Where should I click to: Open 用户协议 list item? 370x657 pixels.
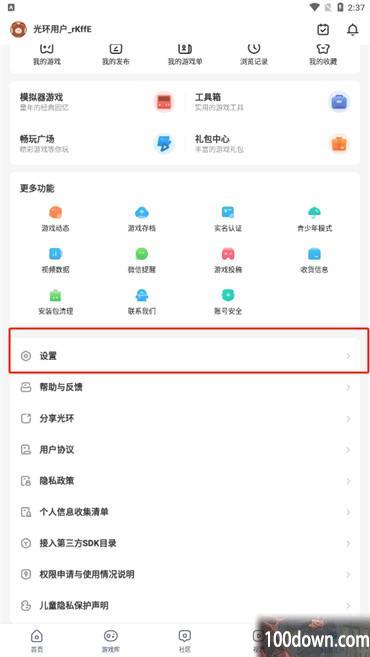point(185,450)
